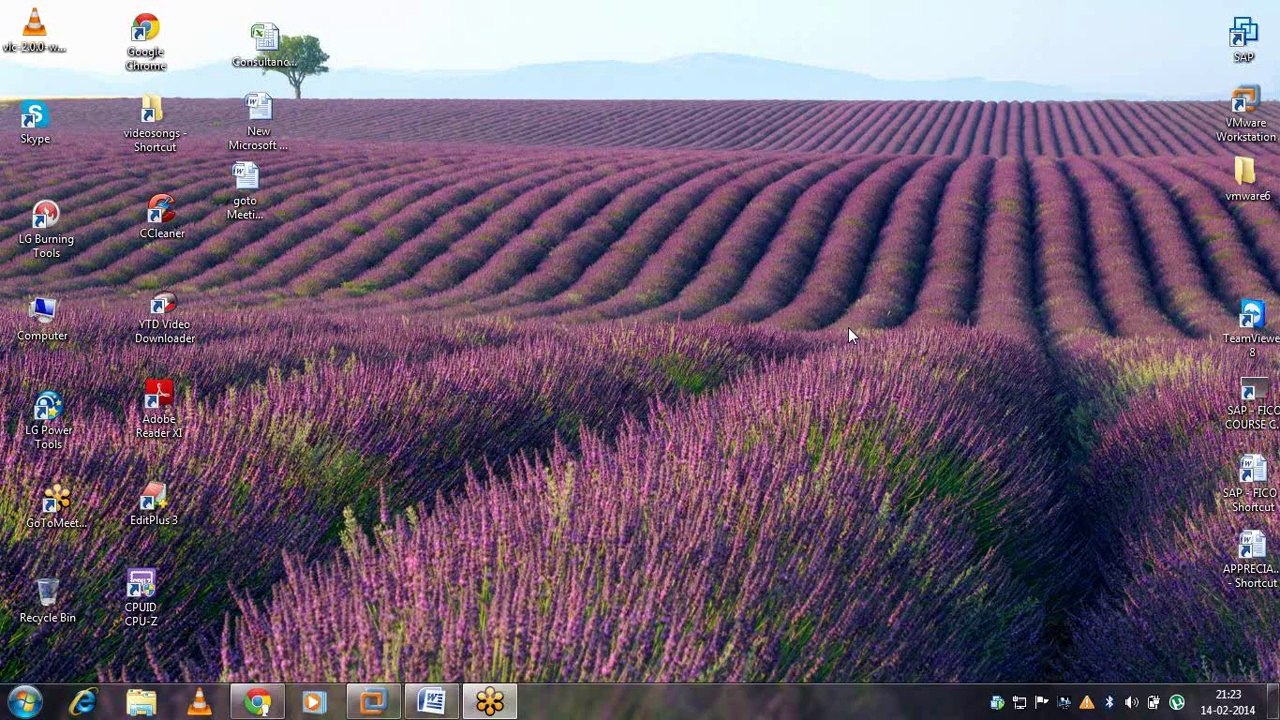
Task: Open the VLC installer desktop icon
Action: tap(34, 30)
